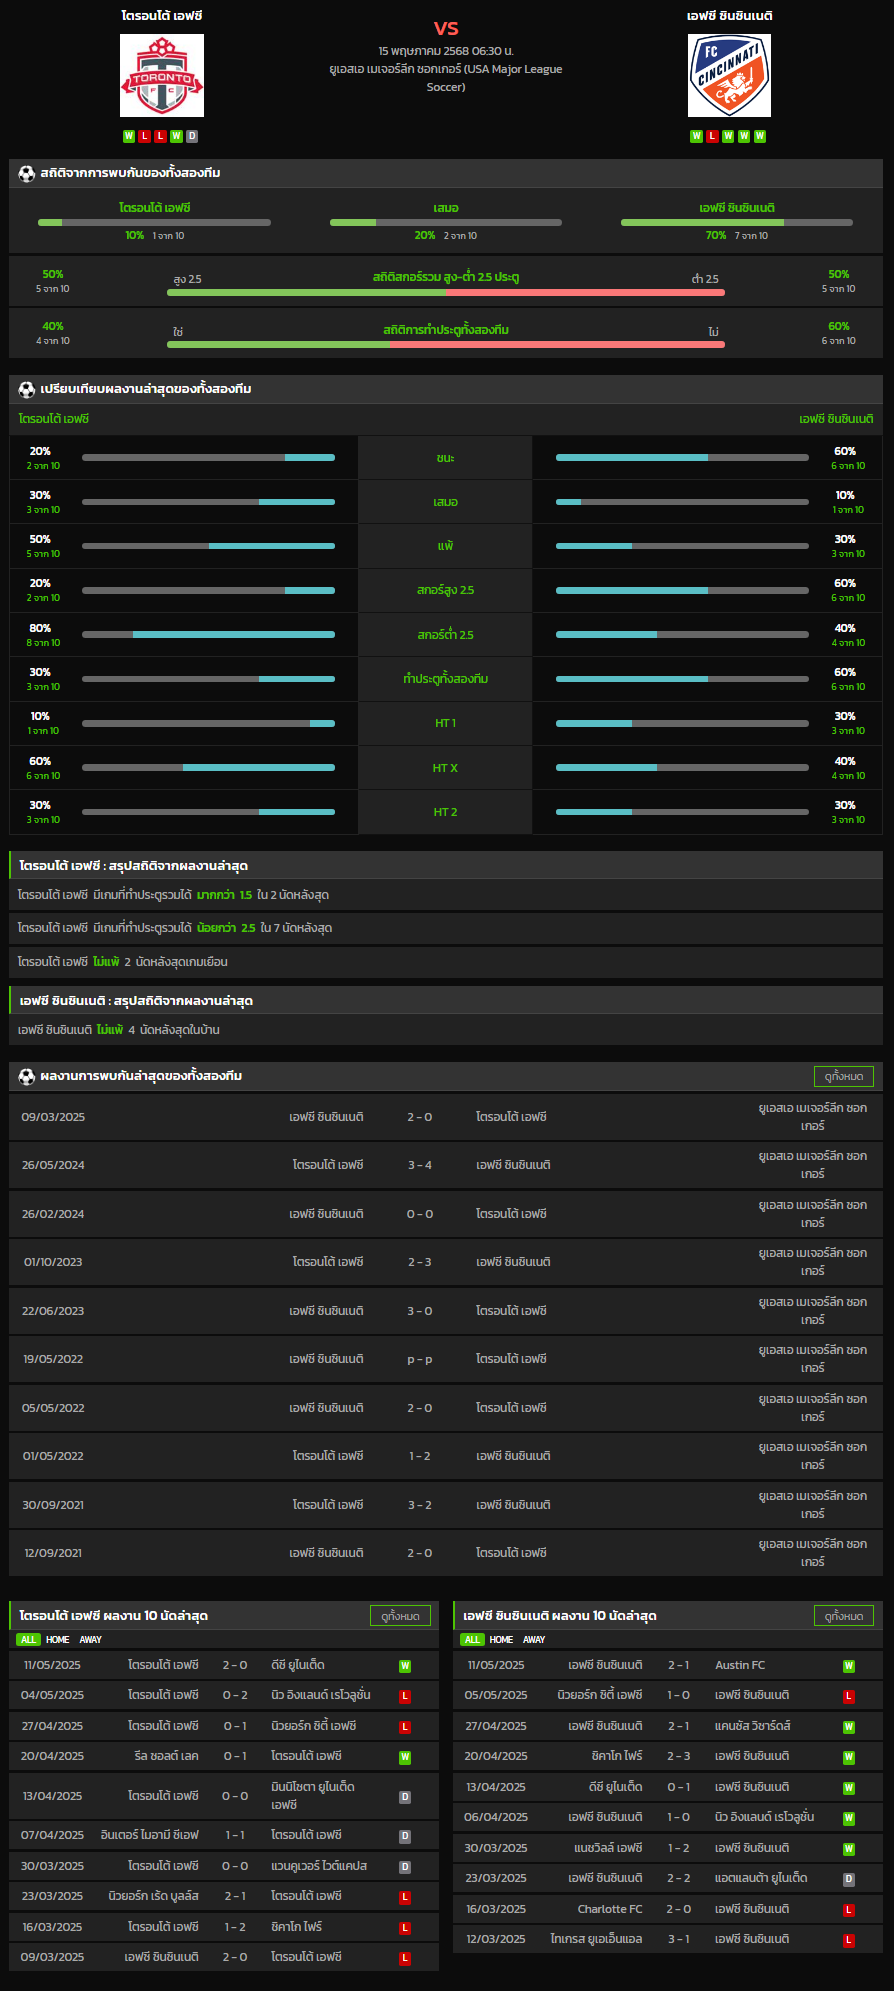Click the HT X comparison row label

(x=446, y=768)
